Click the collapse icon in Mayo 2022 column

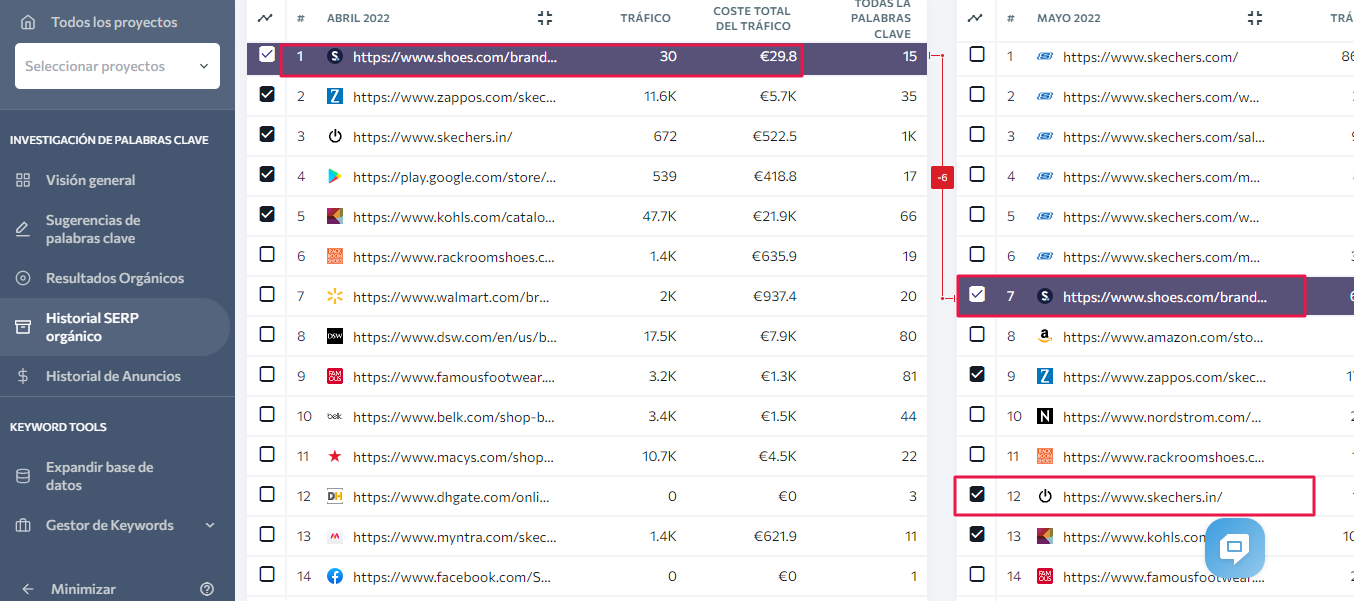pyautogui.click(x=1255, y=18)
